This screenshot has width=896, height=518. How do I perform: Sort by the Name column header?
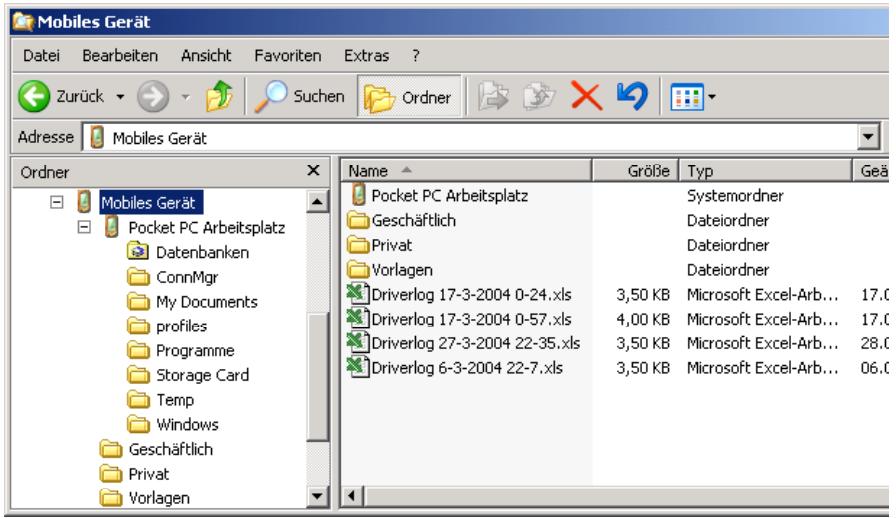[466, 170]
